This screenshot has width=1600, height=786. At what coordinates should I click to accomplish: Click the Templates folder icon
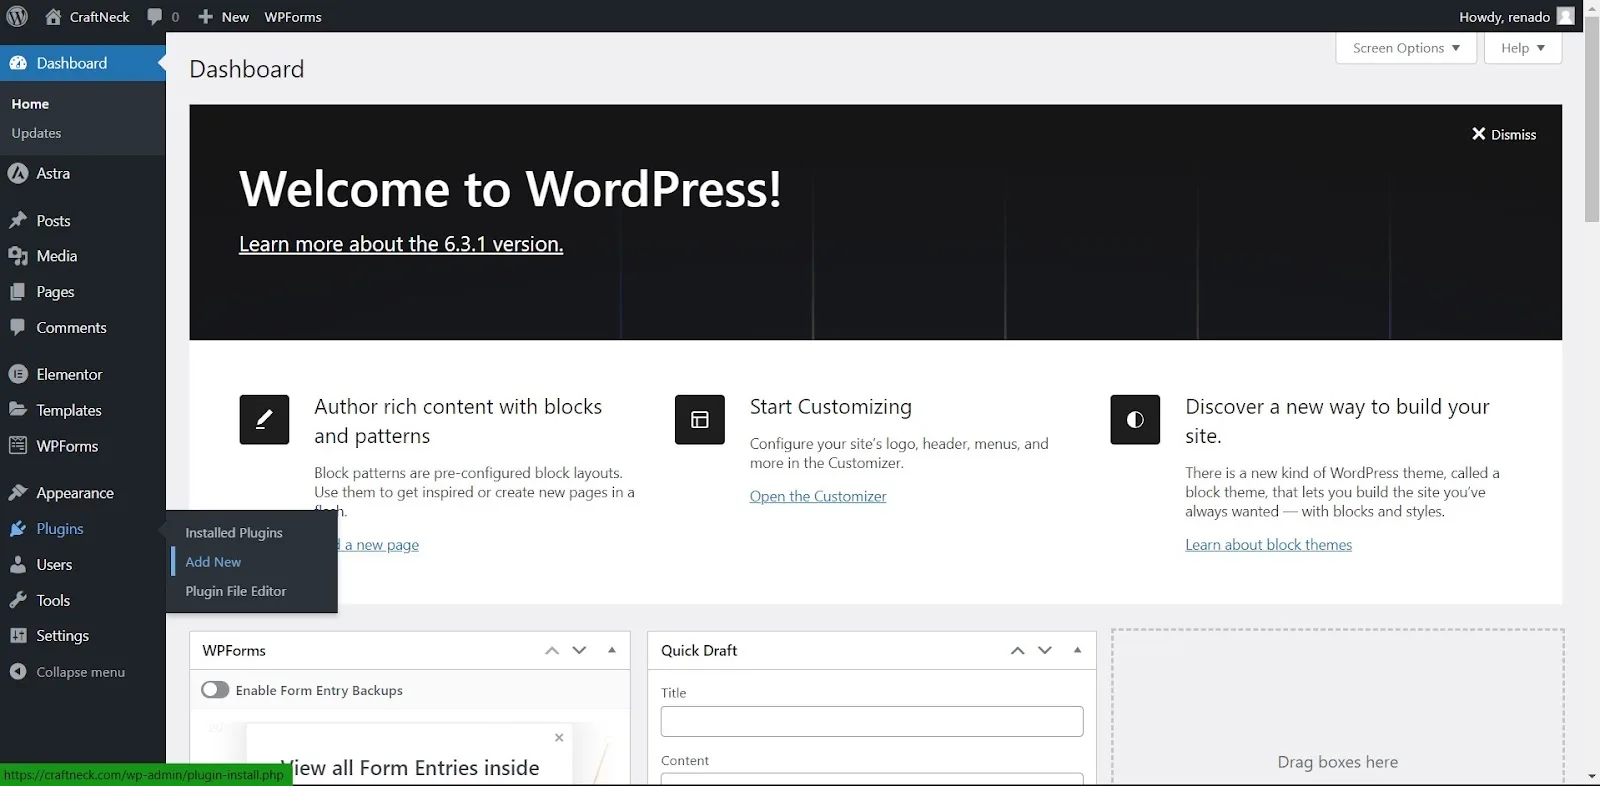(x=18, y=410)
